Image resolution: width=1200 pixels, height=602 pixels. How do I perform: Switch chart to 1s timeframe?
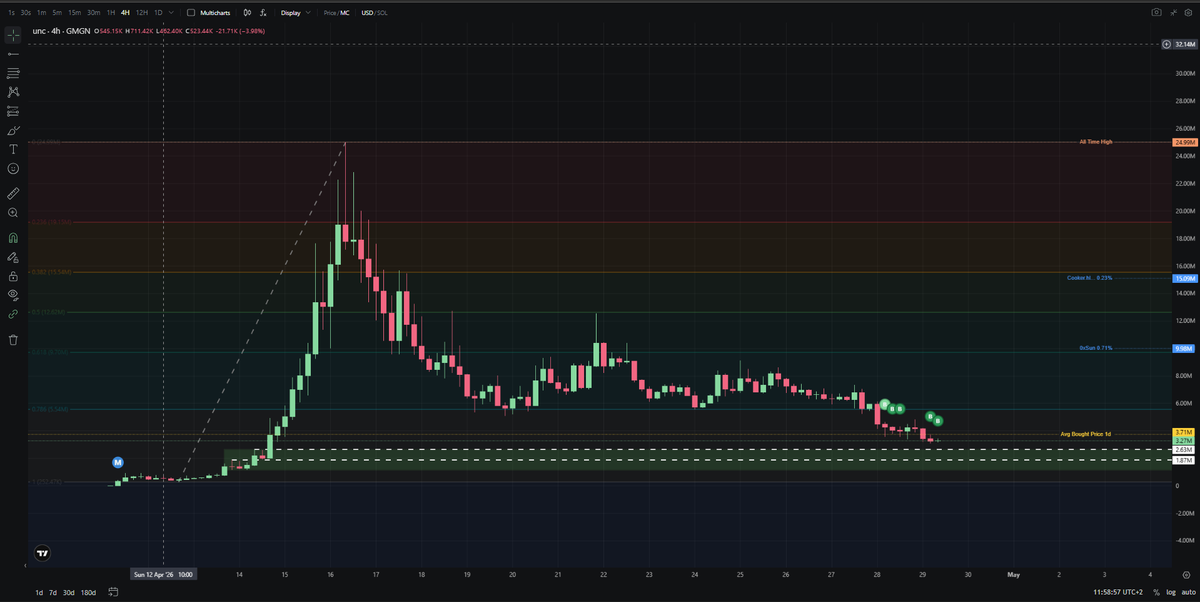tap(10, 13)
